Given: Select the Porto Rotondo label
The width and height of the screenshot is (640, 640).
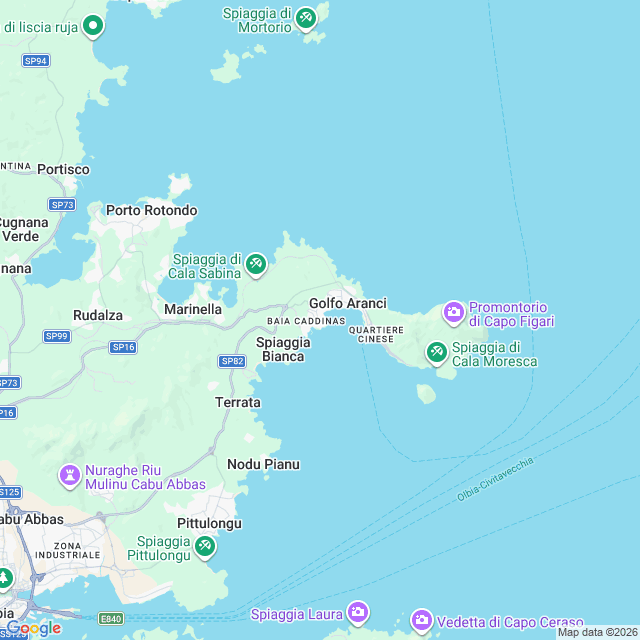Looking at the screenshot, I should point(152,210).
